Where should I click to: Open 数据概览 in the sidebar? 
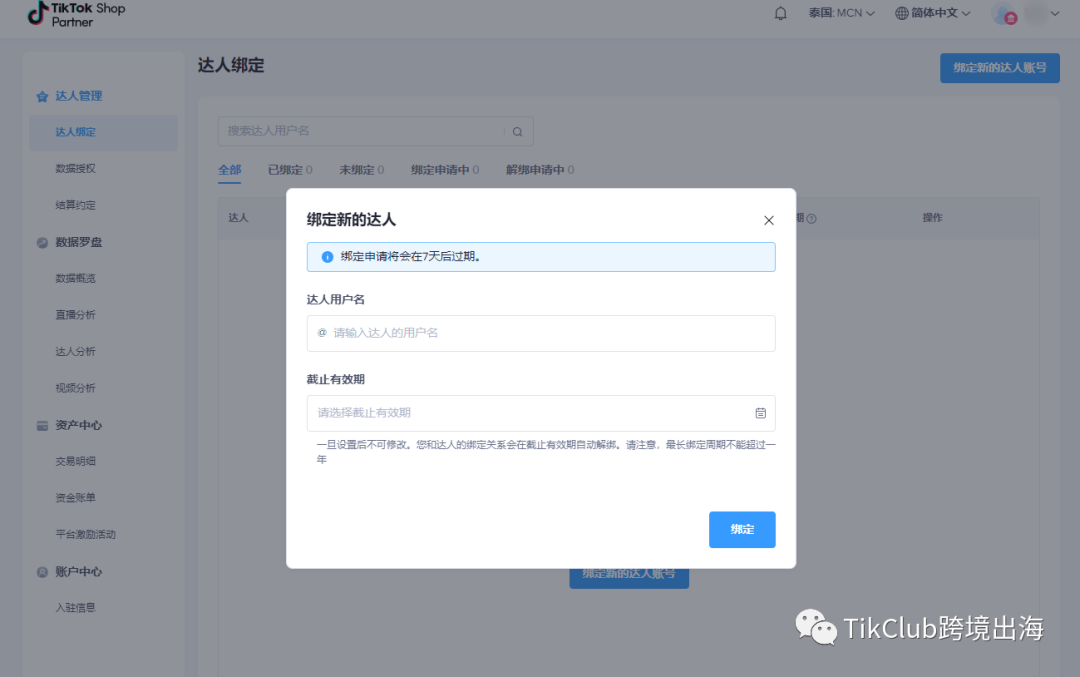tap(76, 278)
